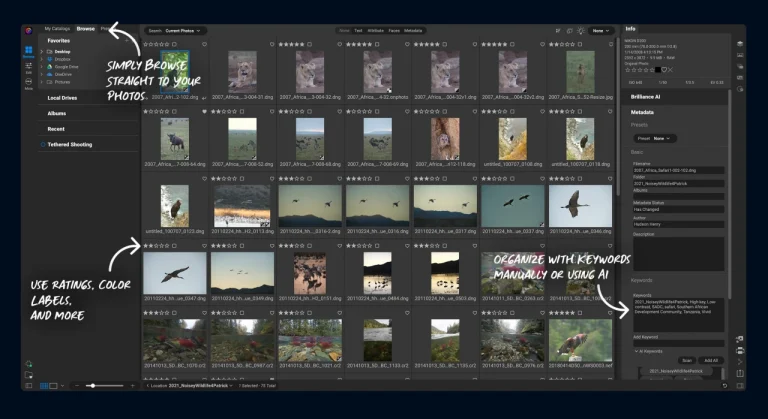
Task: Toggle heart on 2007_Africa...52-Resize.jpg thumbnail
Action: [x=610, y=44]
